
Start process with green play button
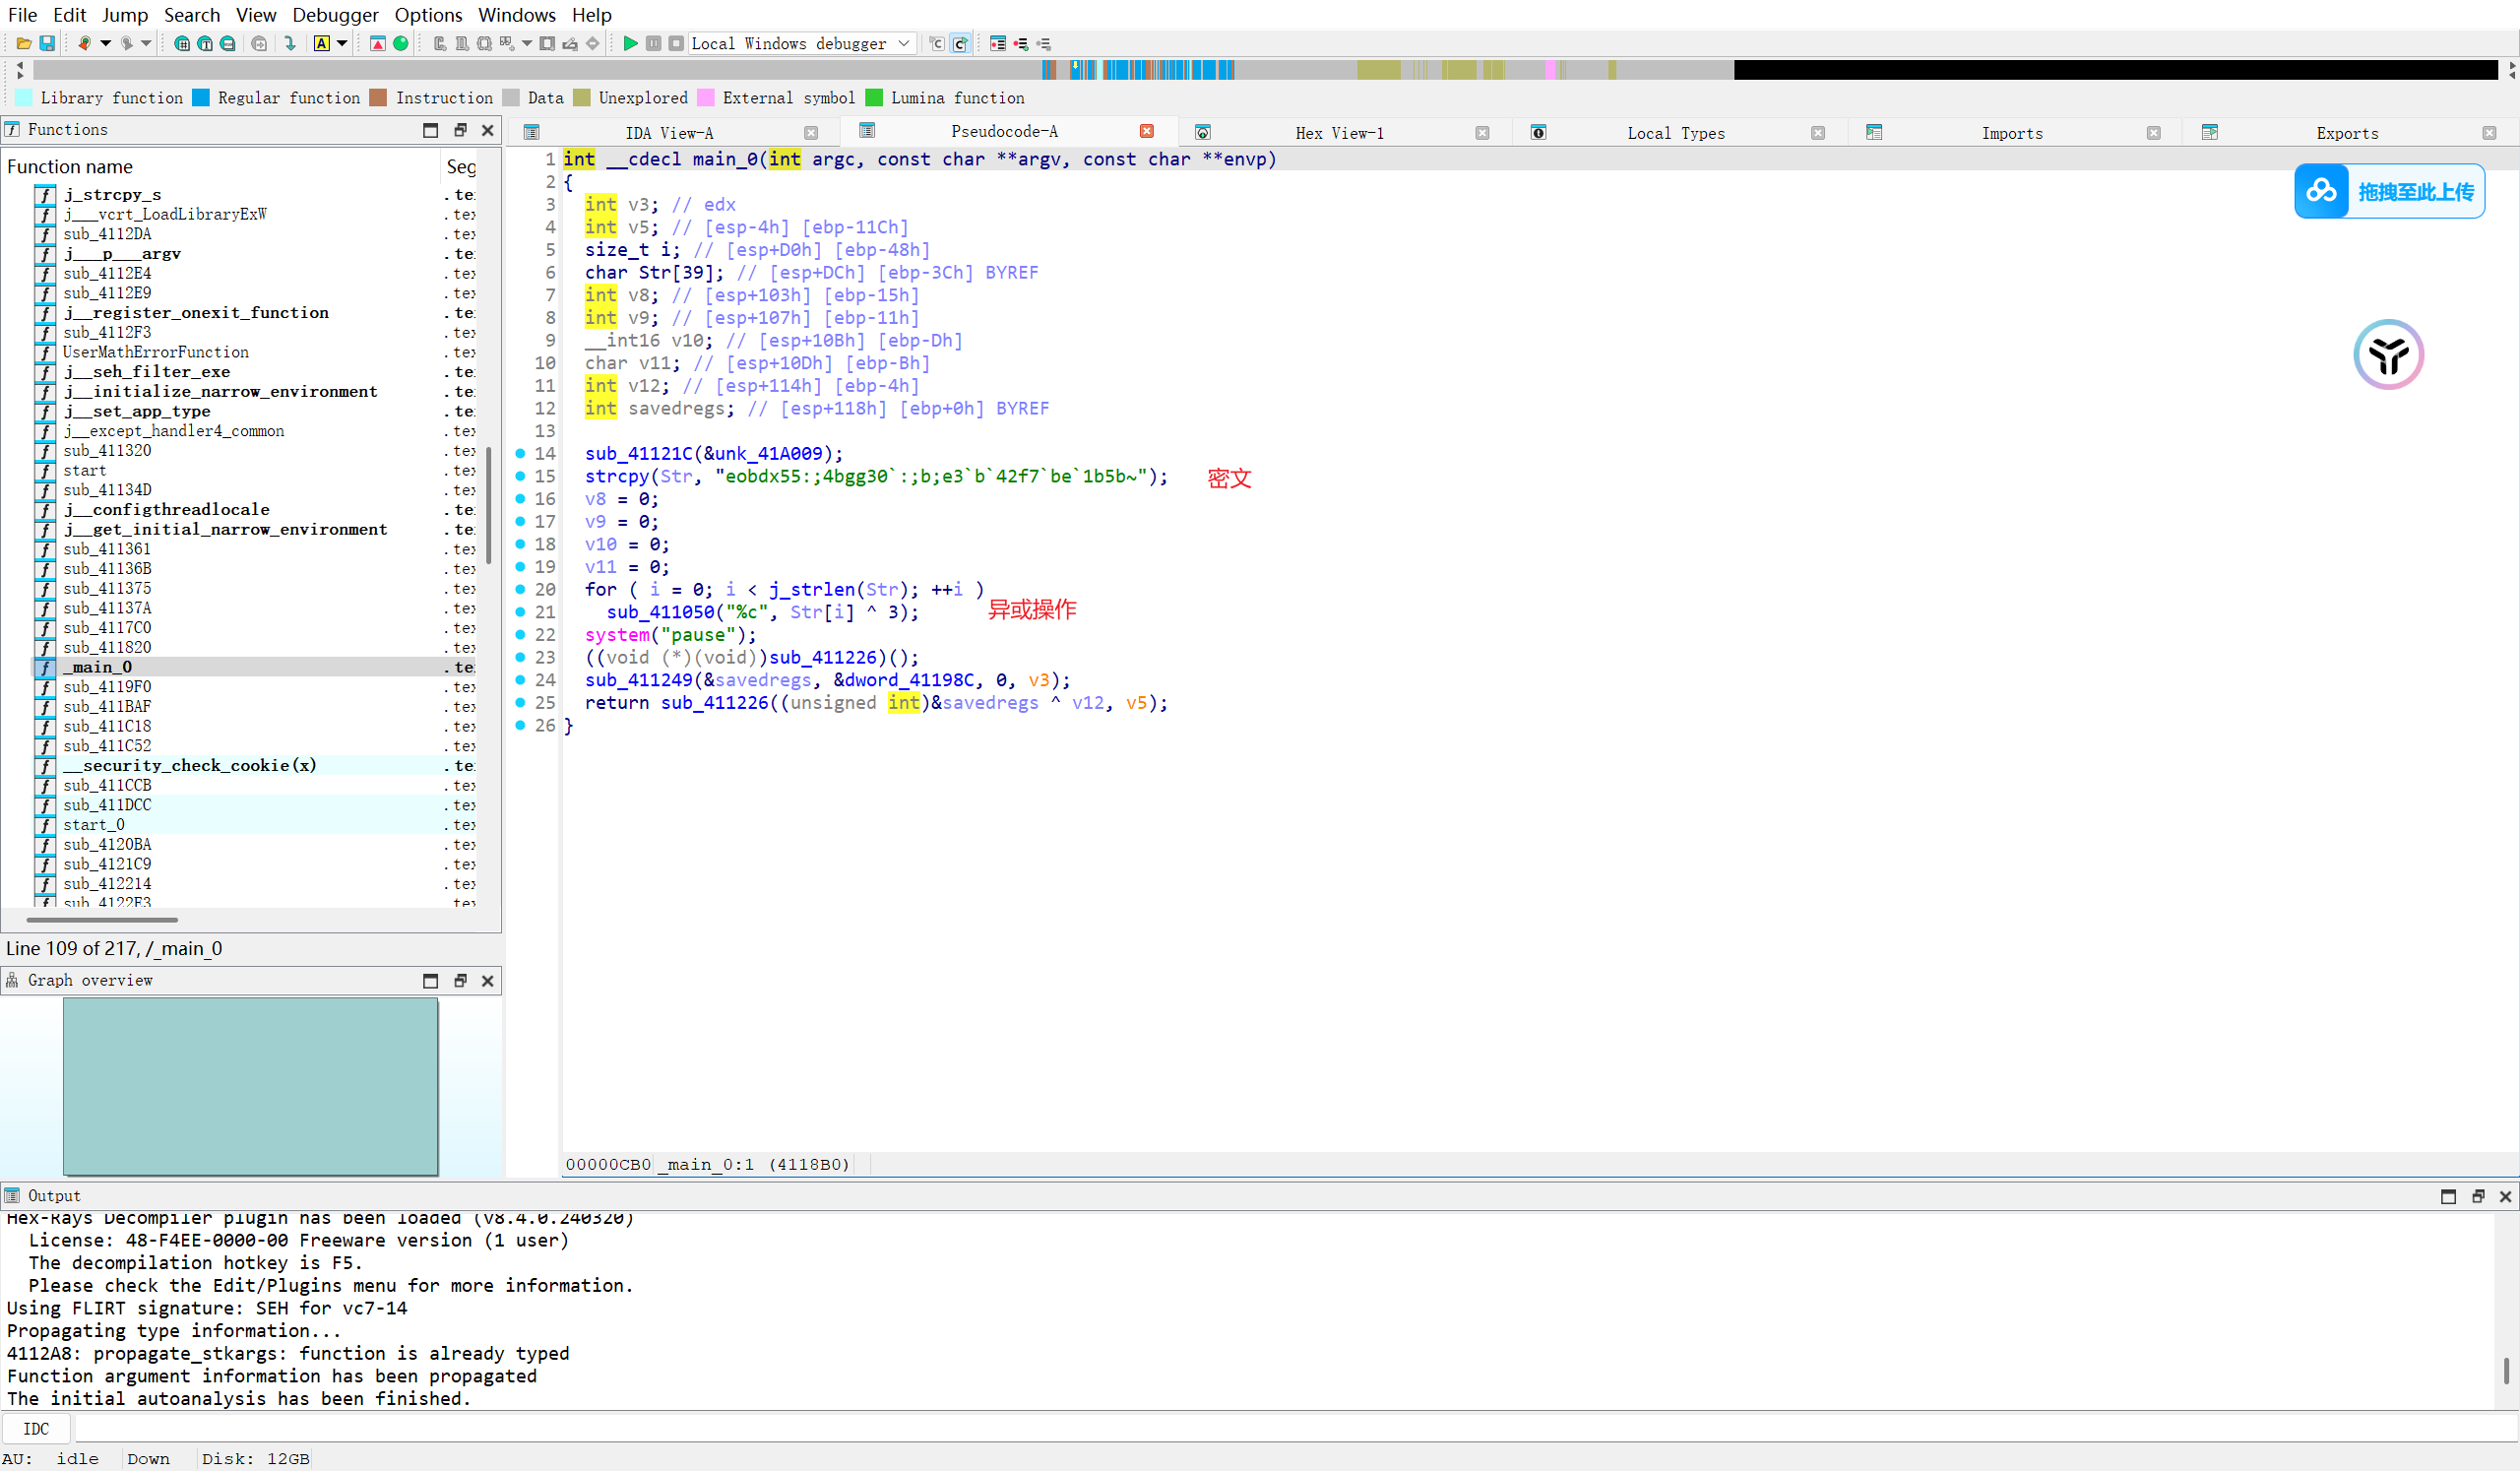(630, 43)
